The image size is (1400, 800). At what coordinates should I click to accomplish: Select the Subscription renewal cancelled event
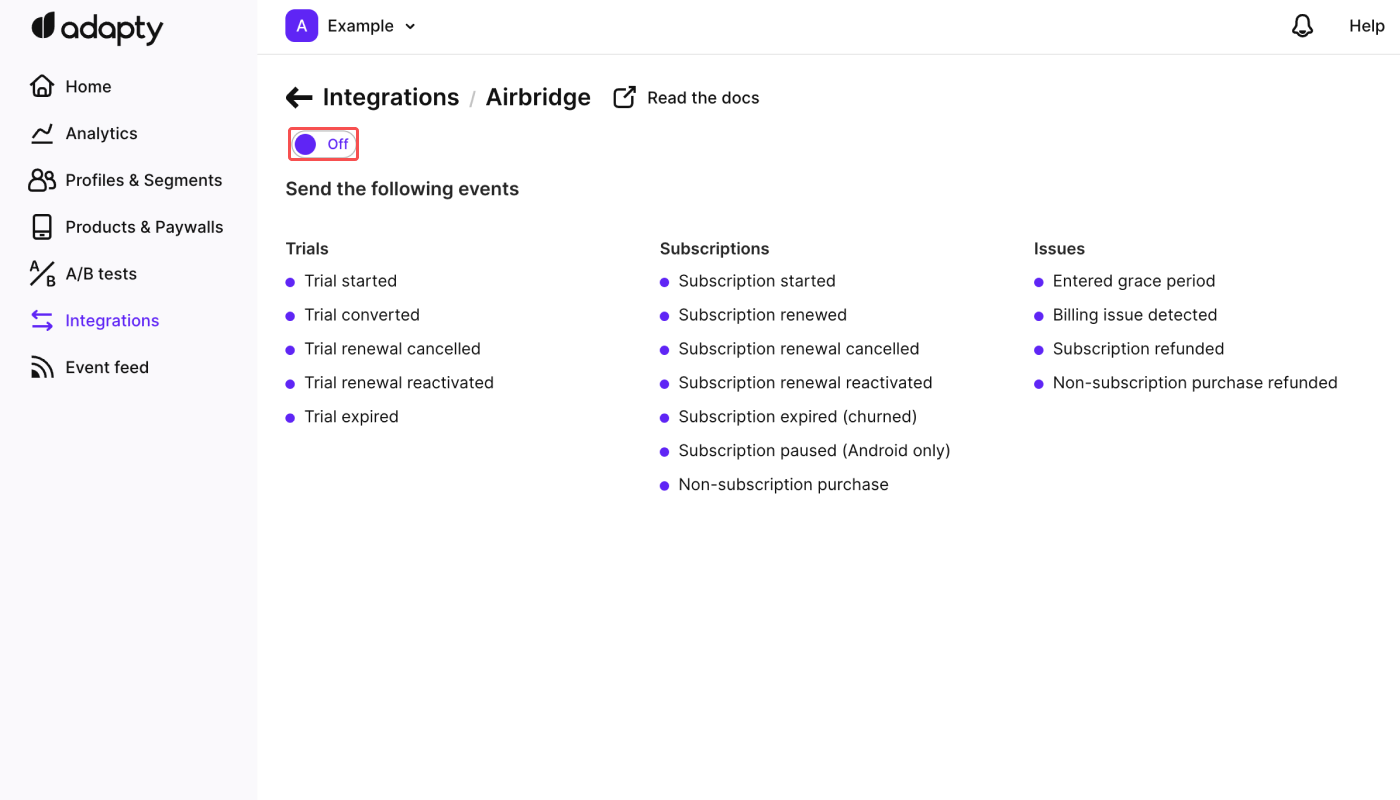[799, 349]
